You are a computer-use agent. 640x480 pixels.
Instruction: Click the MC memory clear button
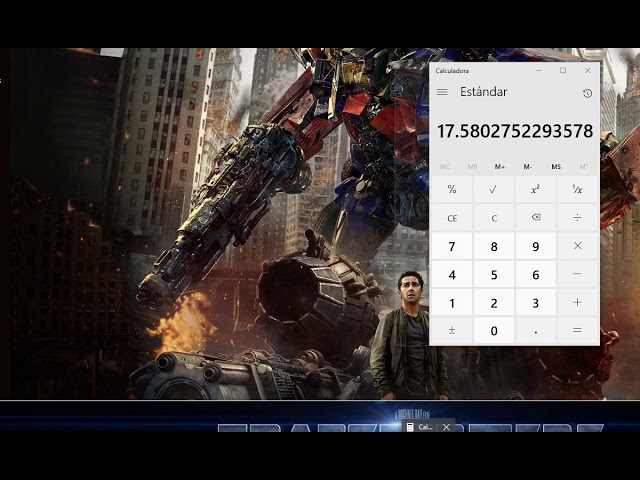444,167
